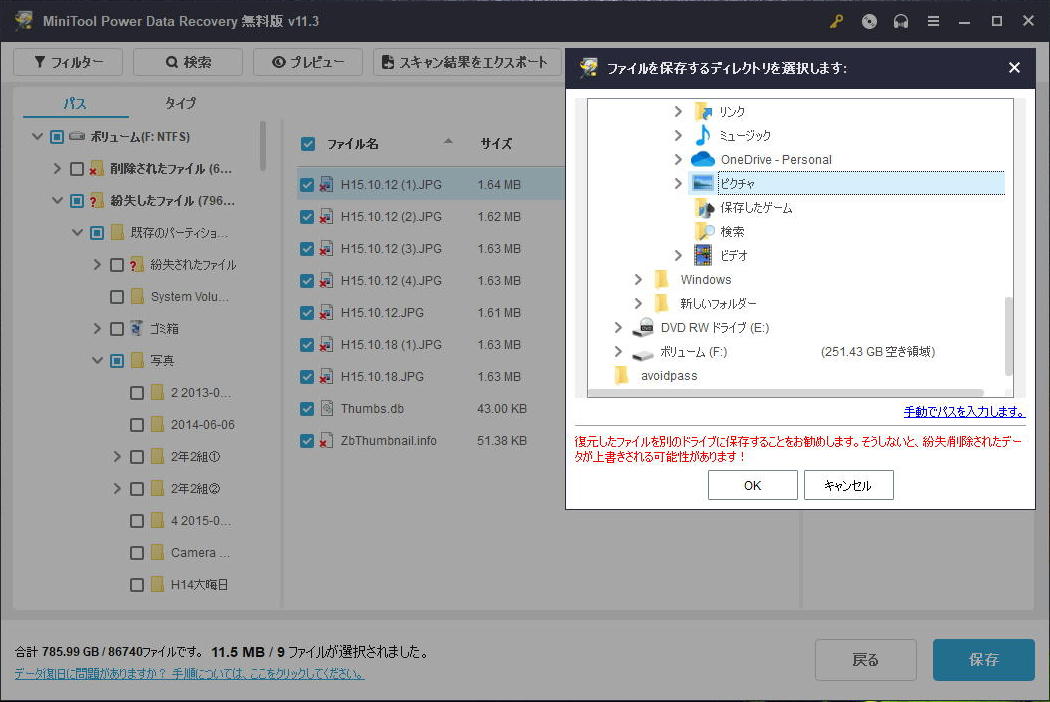Uncheck the Thumbs.db file
The width and height of the screenshot is (1050, 702).
307,408
